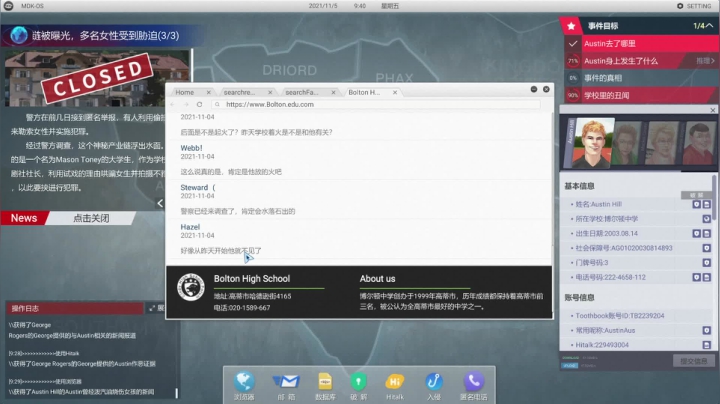The width and height of the screenshot is (720, 404).
Task: Reload the Bolton page in browser
Action: 199,104
